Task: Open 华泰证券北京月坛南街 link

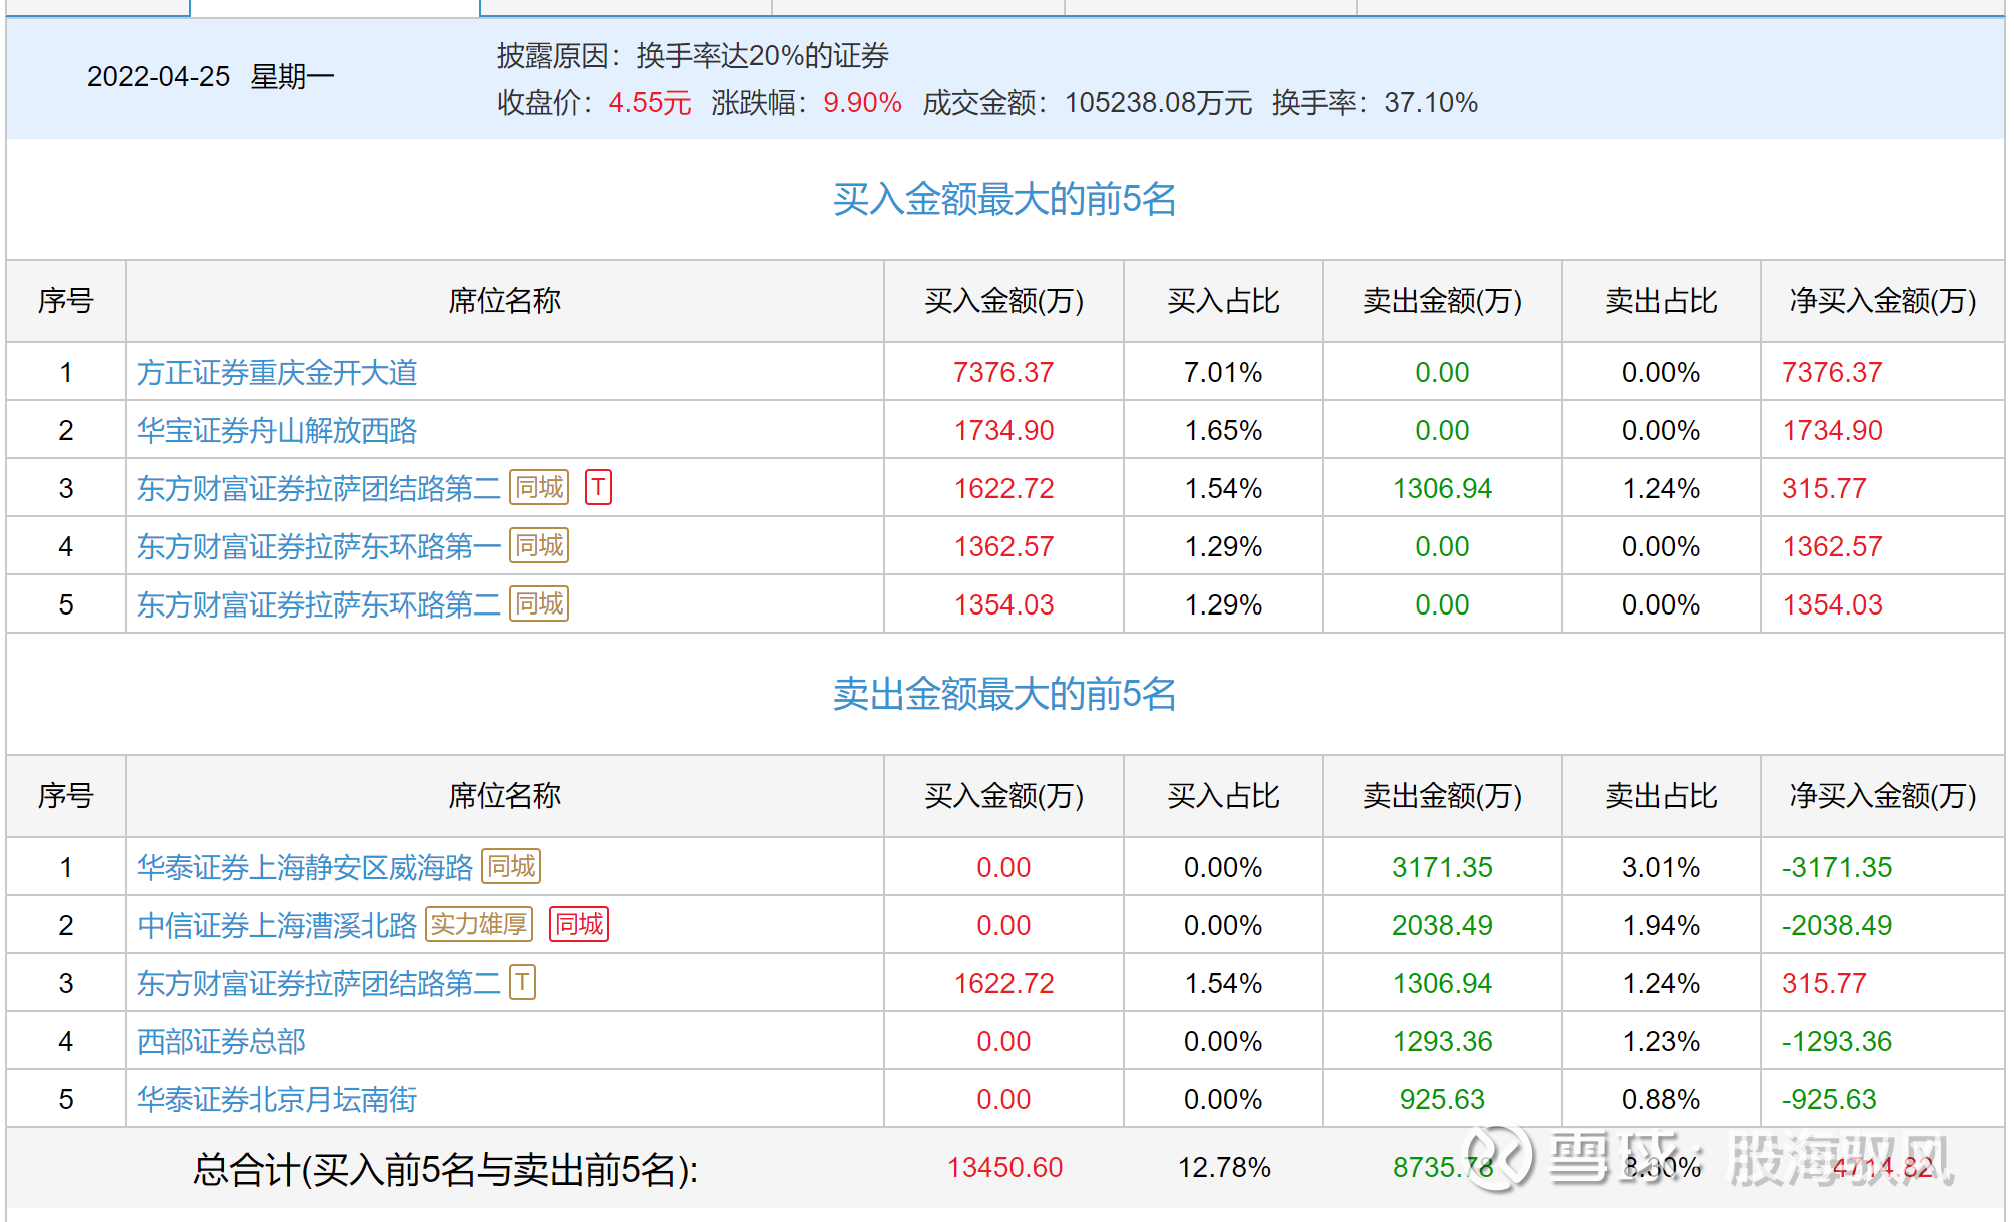Action: coord(277,1100)
